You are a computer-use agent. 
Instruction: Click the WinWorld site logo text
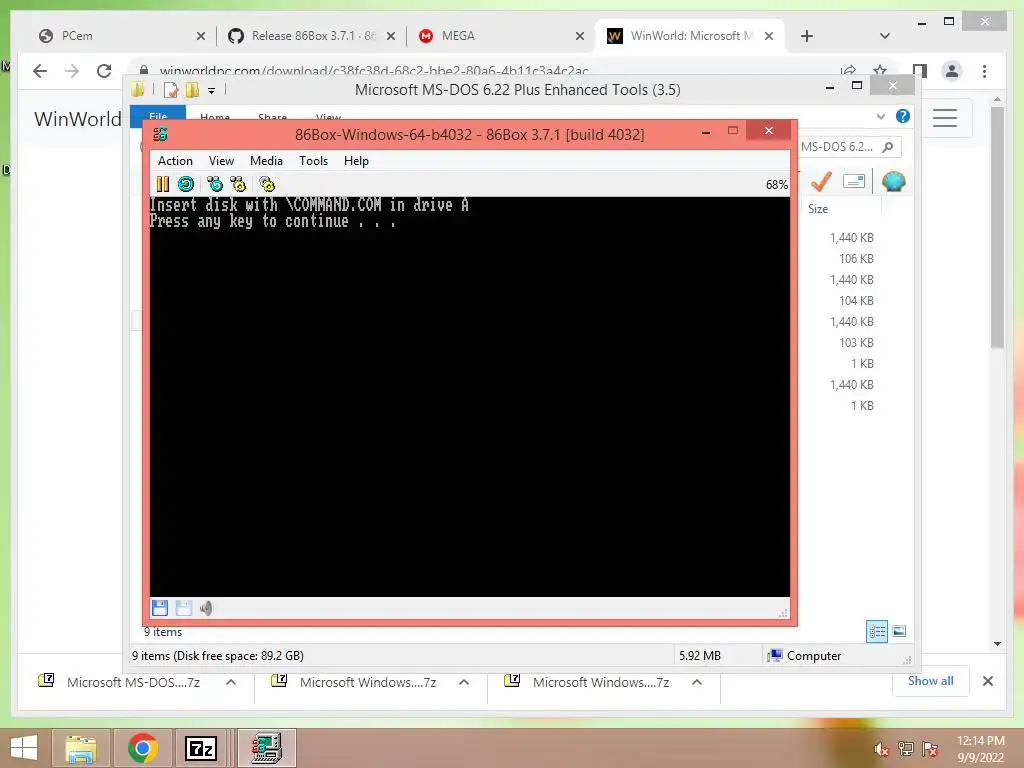click(x=78, y=119)
